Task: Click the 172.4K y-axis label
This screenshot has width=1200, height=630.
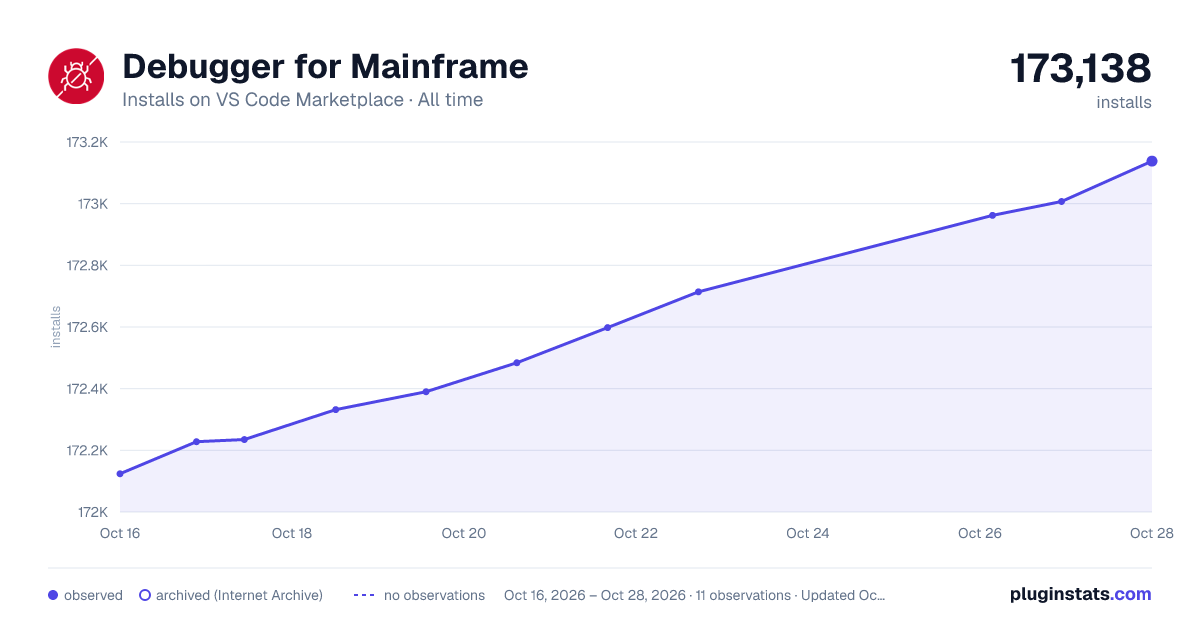Action: 87,389
